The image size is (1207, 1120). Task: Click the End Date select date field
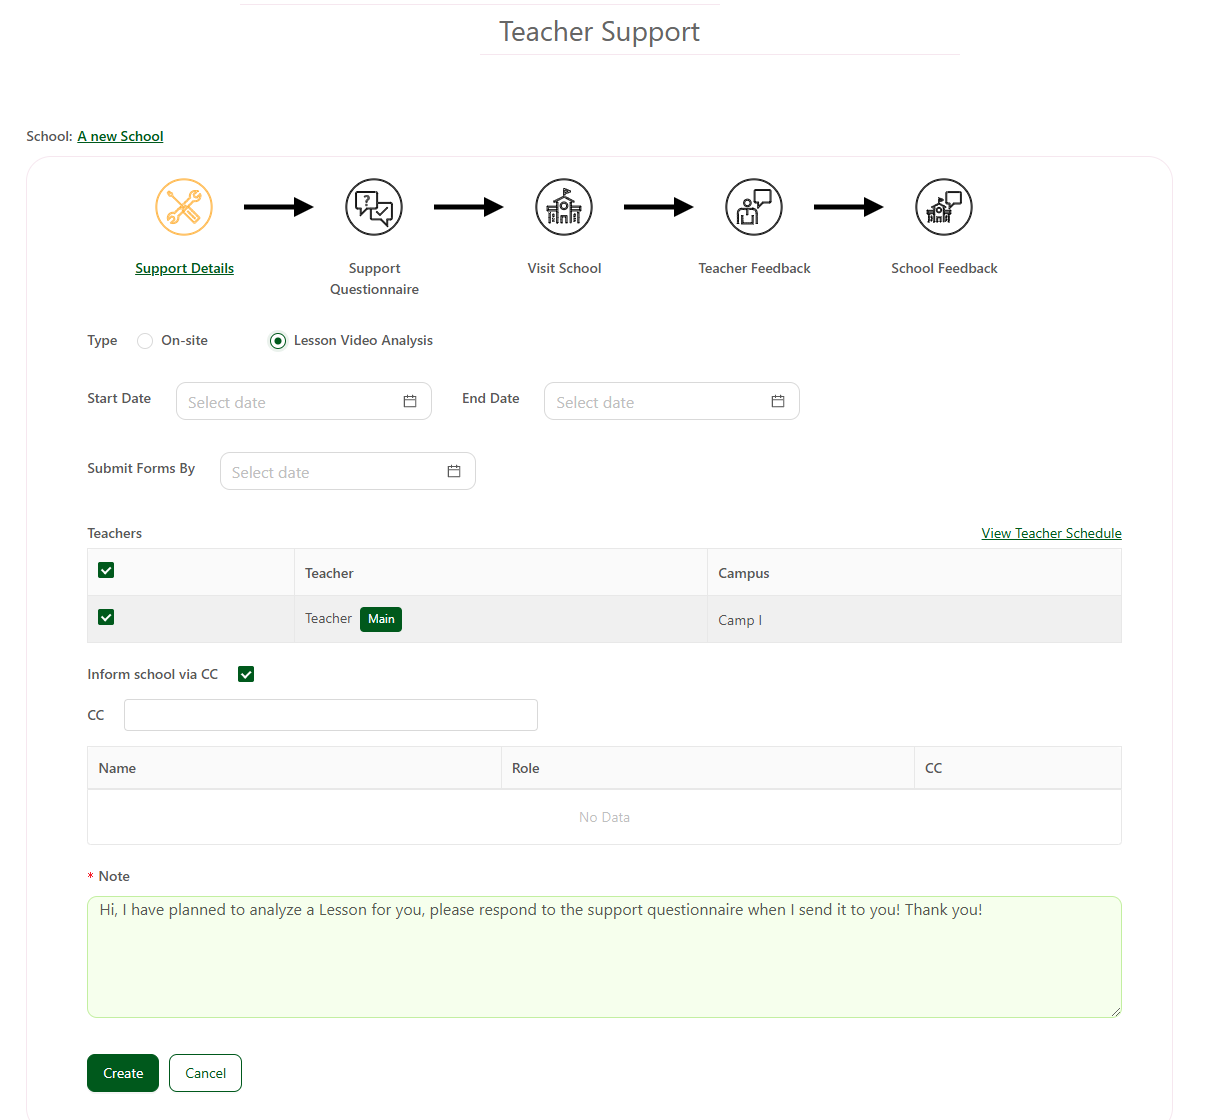[672, 401]
